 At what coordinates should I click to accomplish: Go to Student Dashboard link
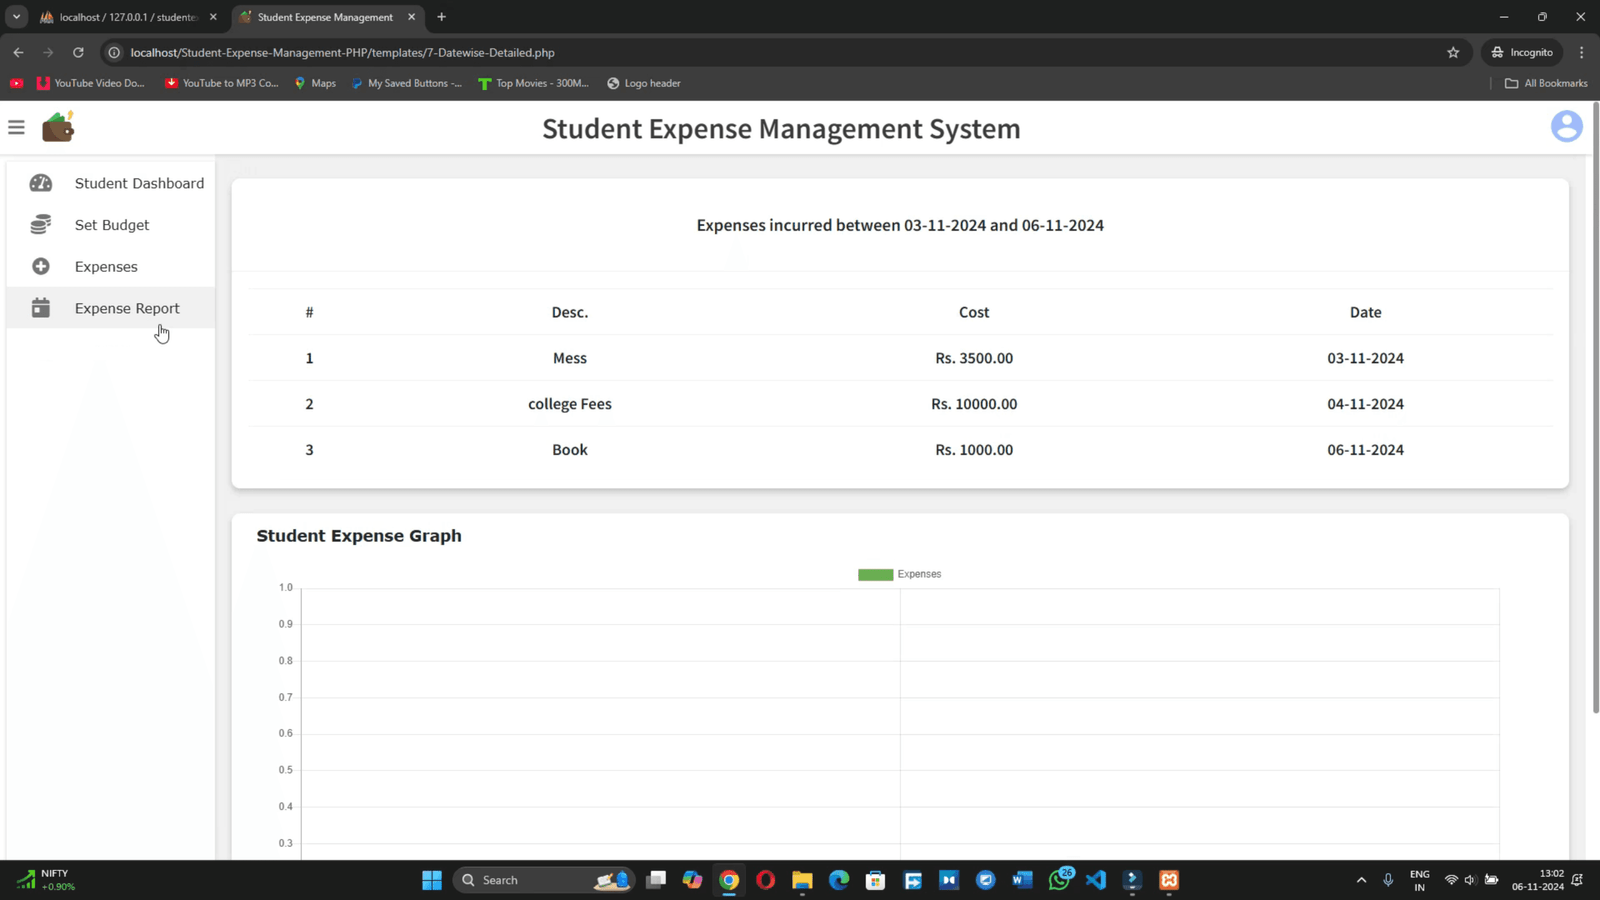[x=139, y=183]
